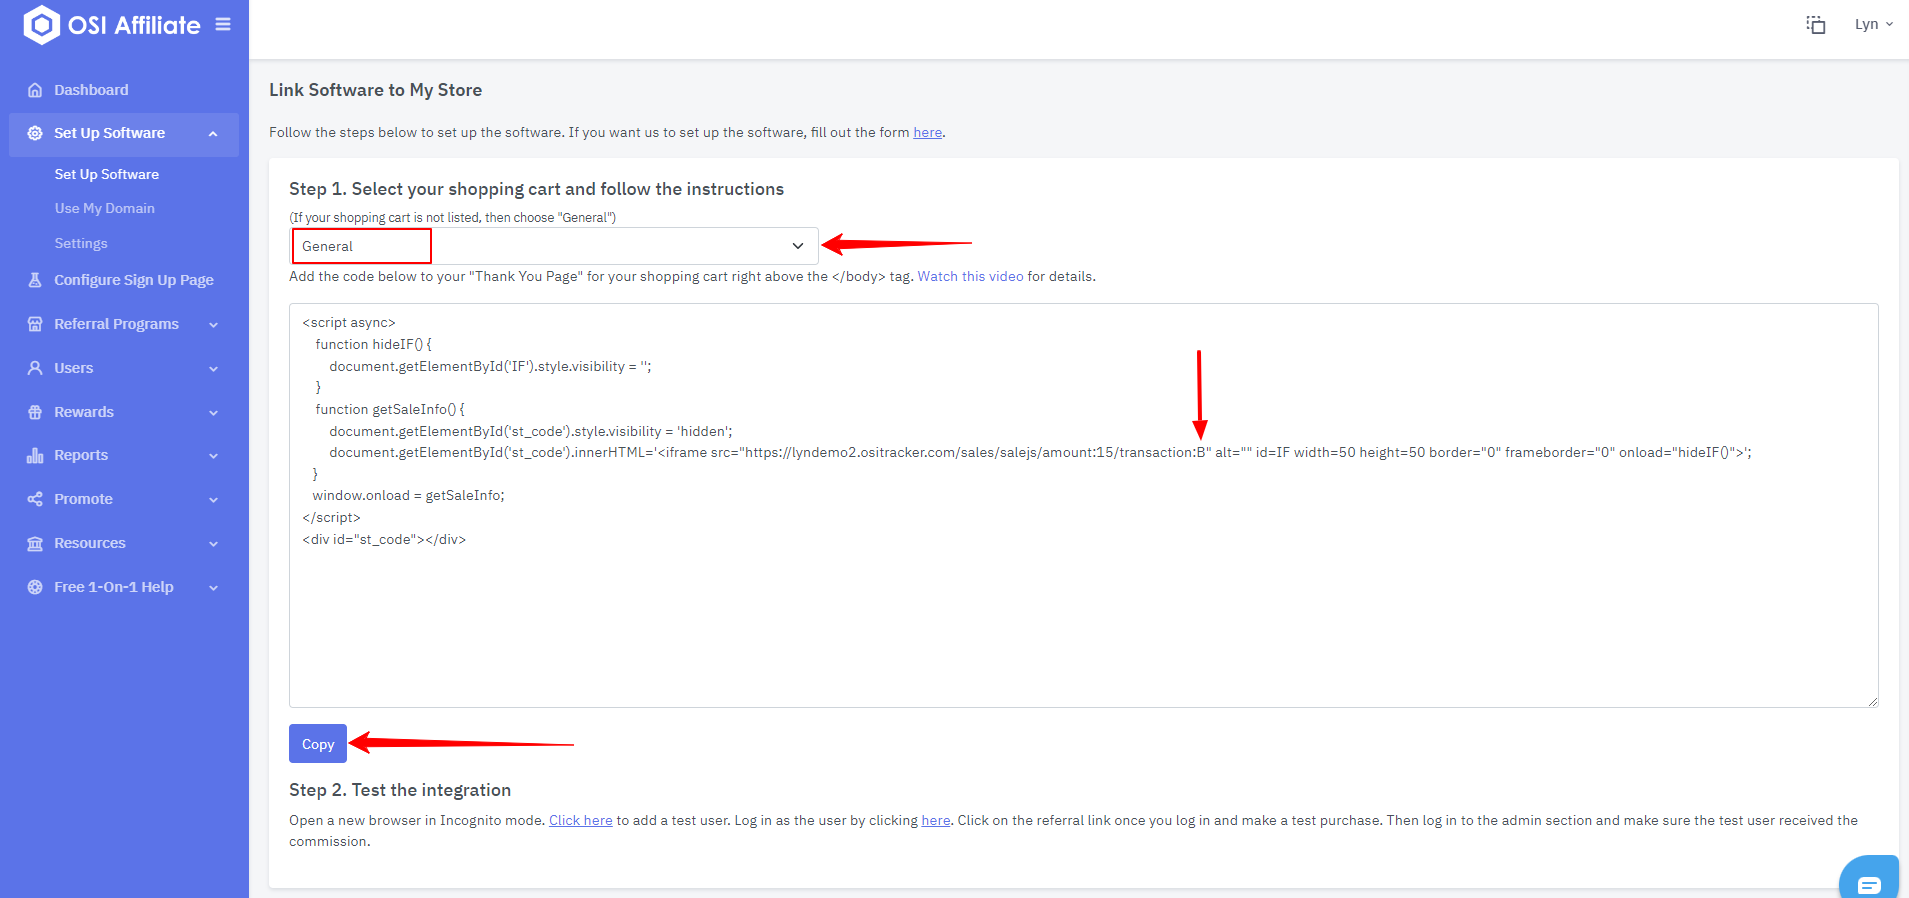Expand the Users menu chevron
The width and height of the screenshot is (1909, 898).
tap(213, 369)
